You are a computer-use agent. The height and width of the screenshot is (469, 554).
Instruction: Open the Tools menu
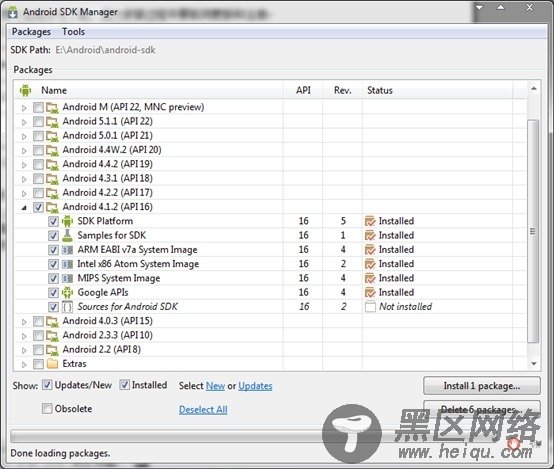(73, 32)
